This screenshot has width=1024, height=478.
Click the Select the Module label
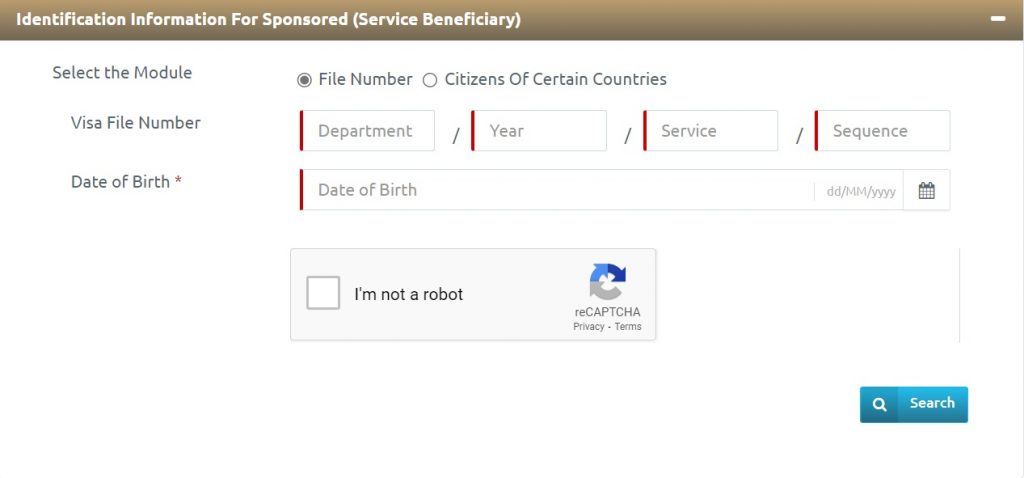[122, 72]
